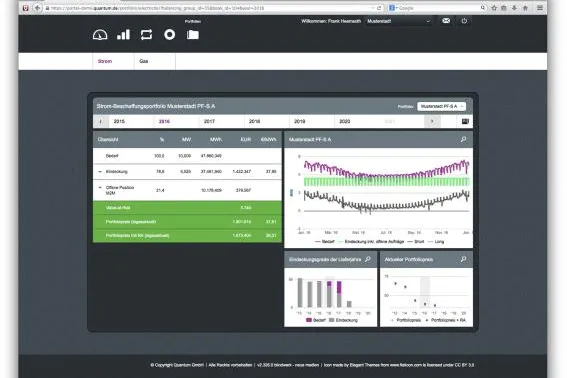Click the Übersicht column header
The width and height of the screenshot is (567, 378).
108,139
